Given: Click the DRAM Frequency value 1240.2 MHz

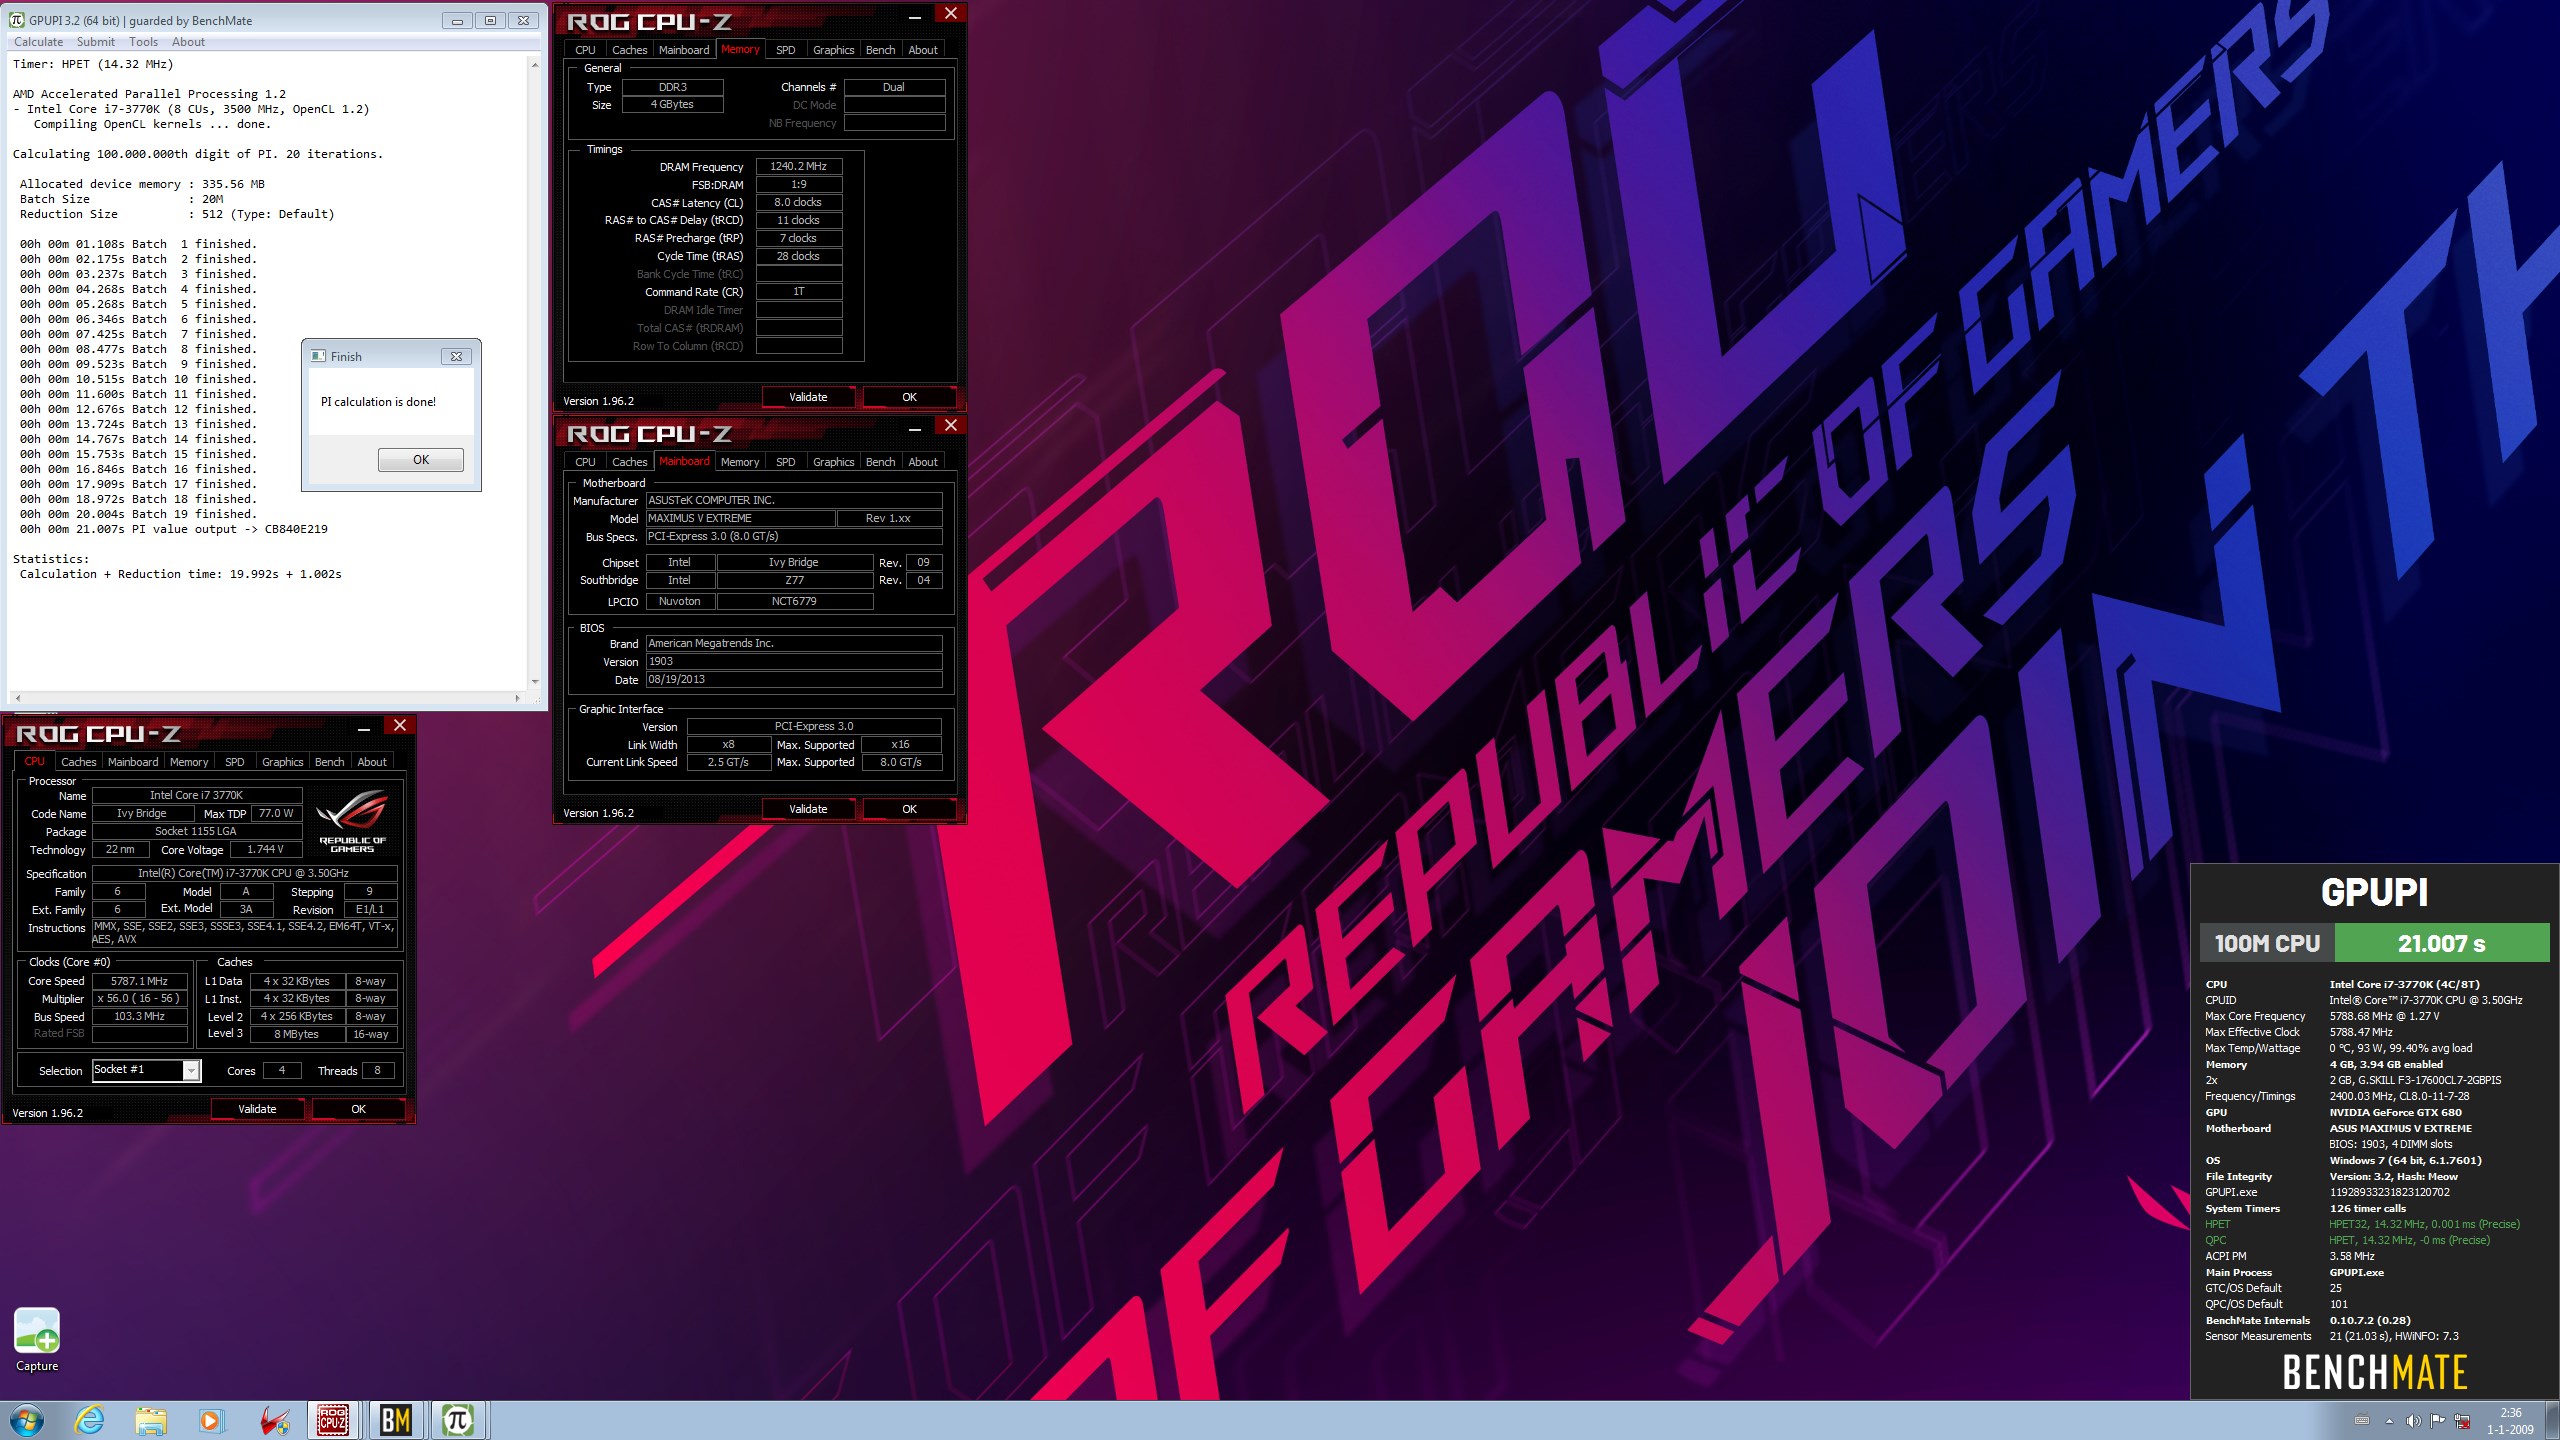Looking at the screenshot, I should [x=799, y=167].
